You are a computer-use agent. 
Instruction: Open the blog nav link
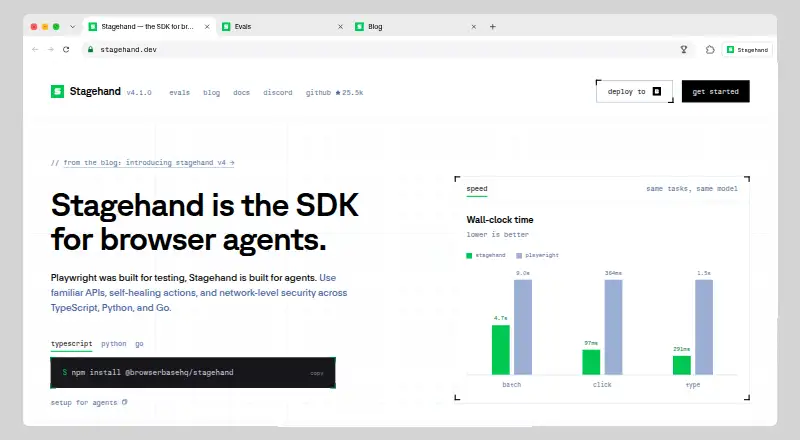click(x=211, y=92)
